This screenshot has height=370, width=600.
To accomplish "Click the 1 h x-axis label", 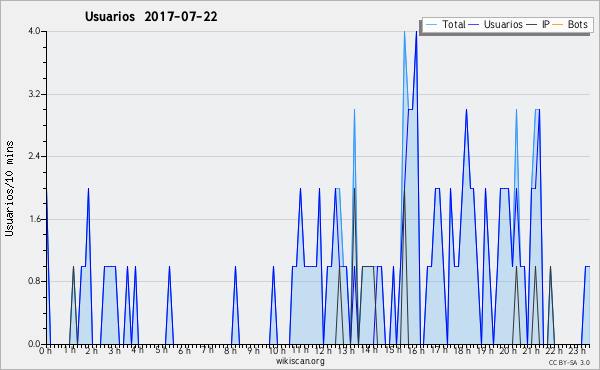I will [69, 350].
